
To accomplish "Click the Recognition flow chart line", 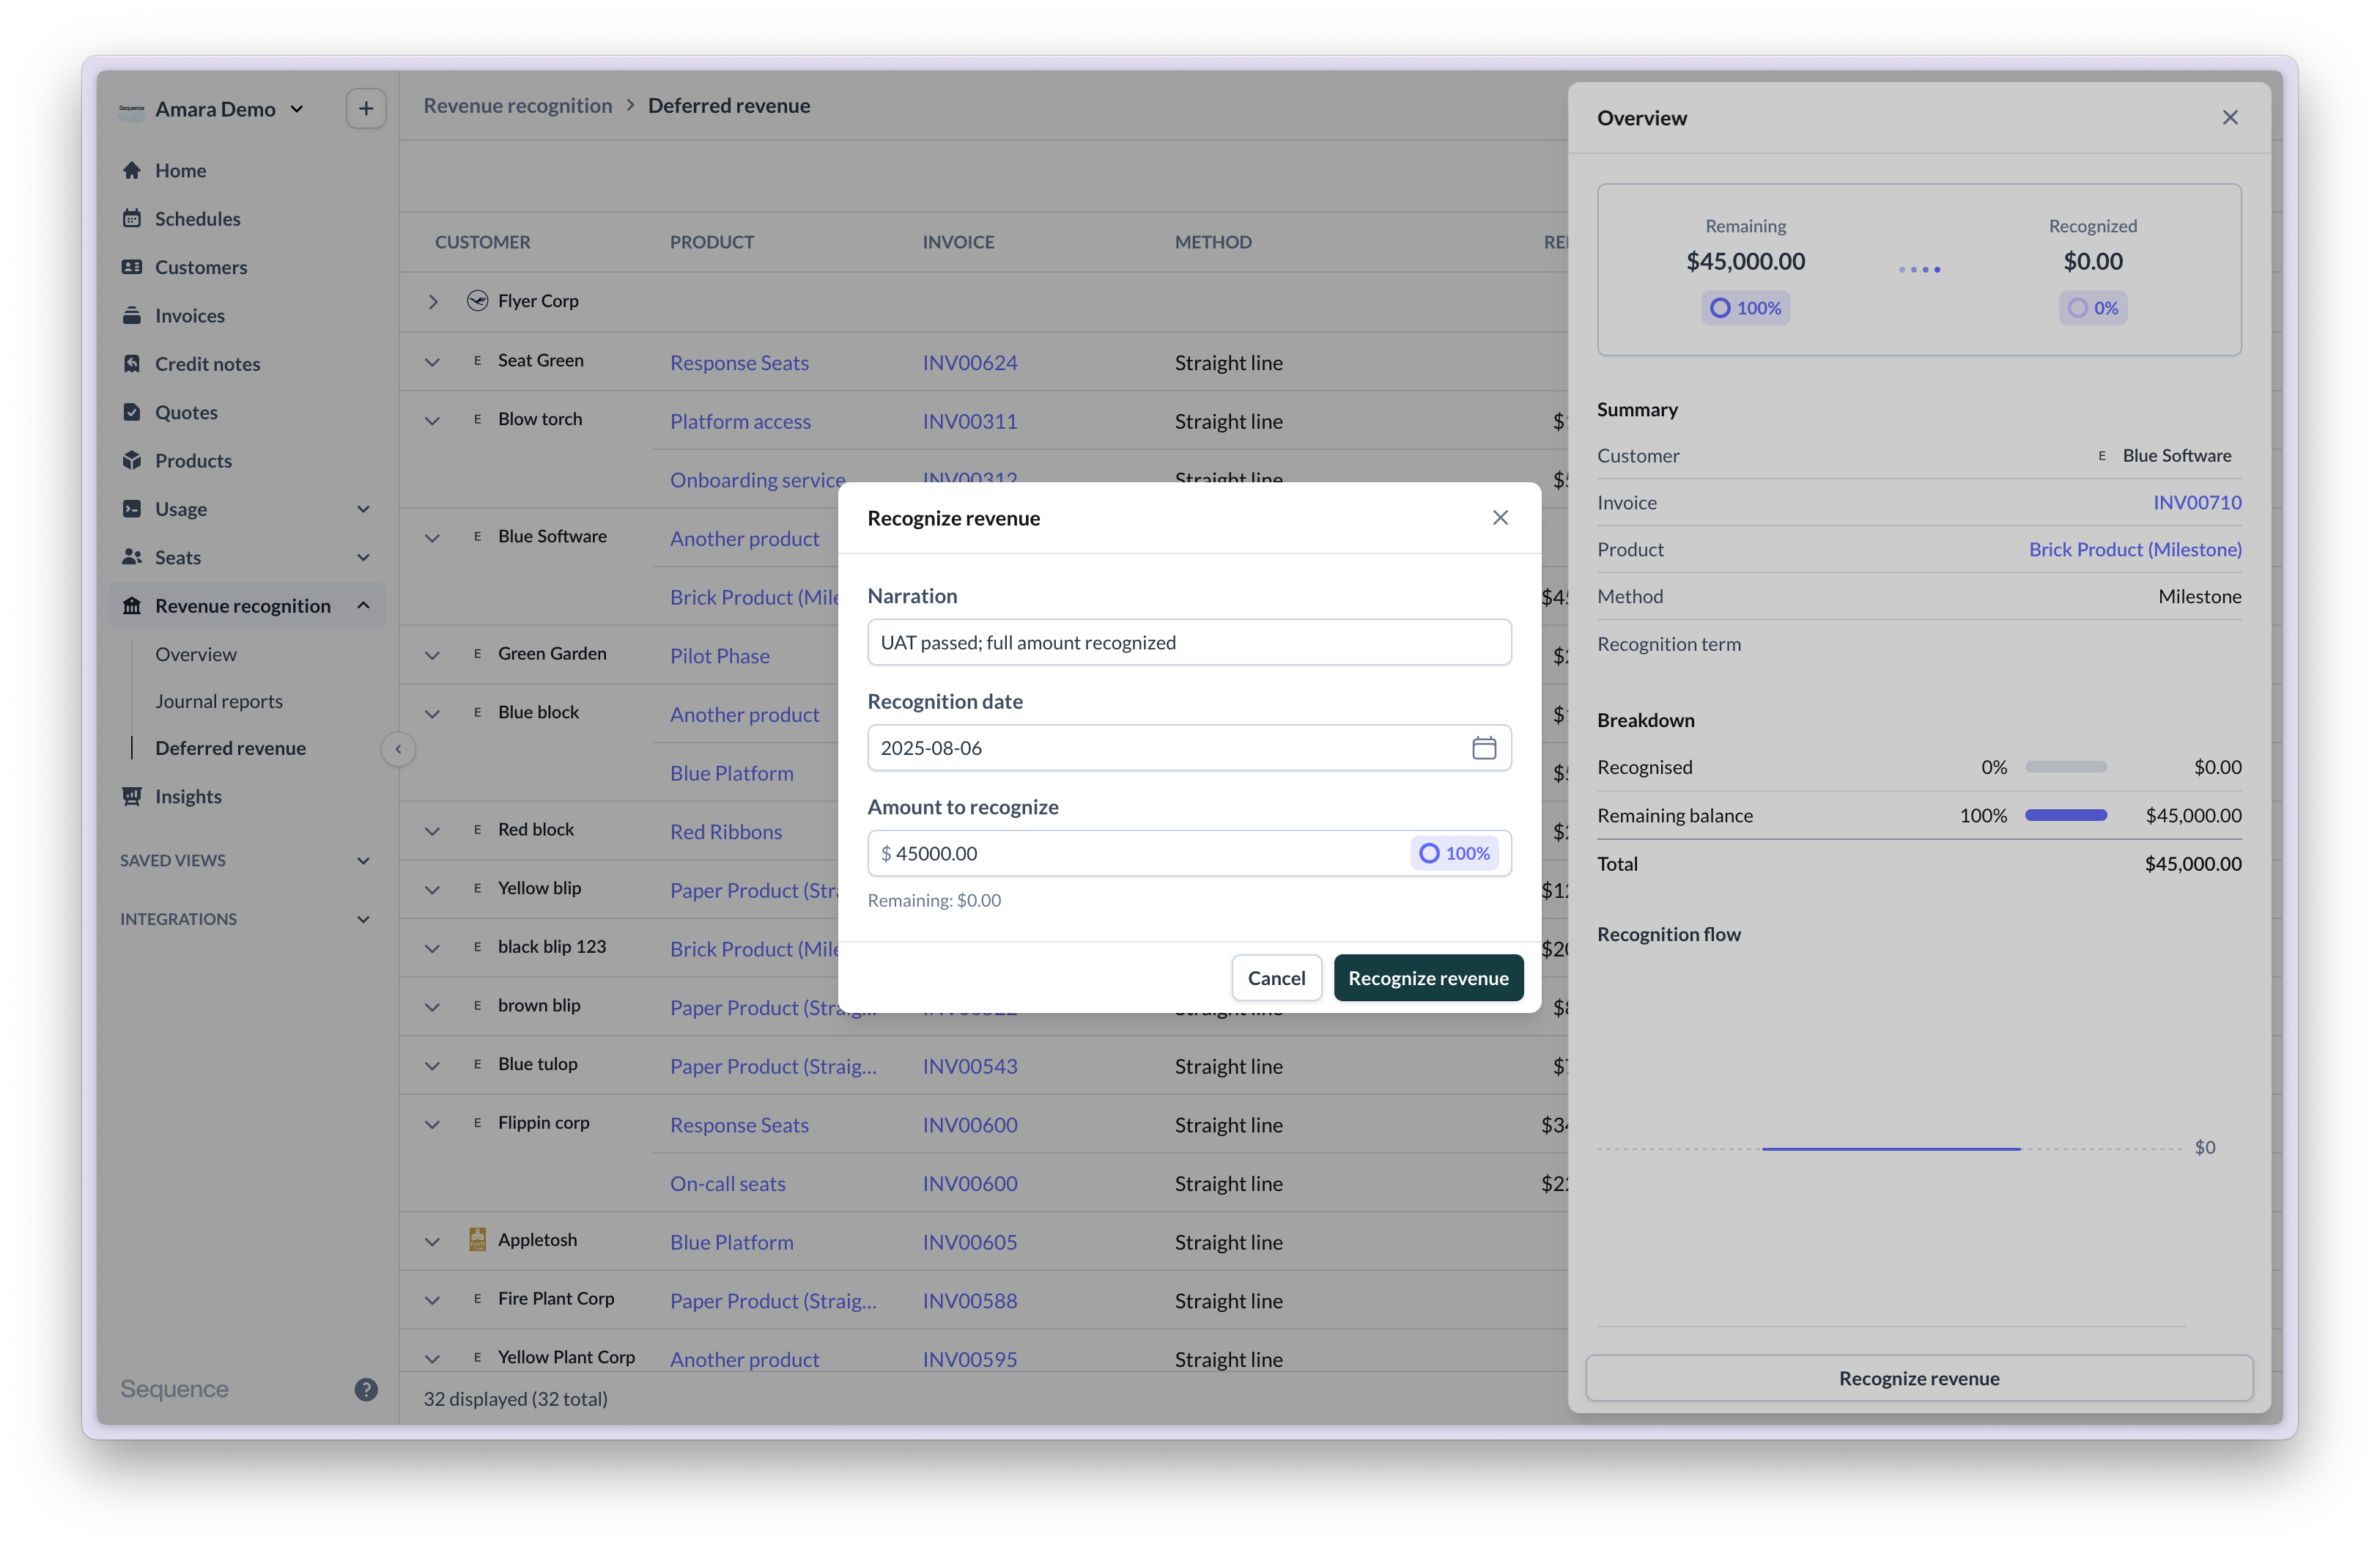I will 1890,1149.
